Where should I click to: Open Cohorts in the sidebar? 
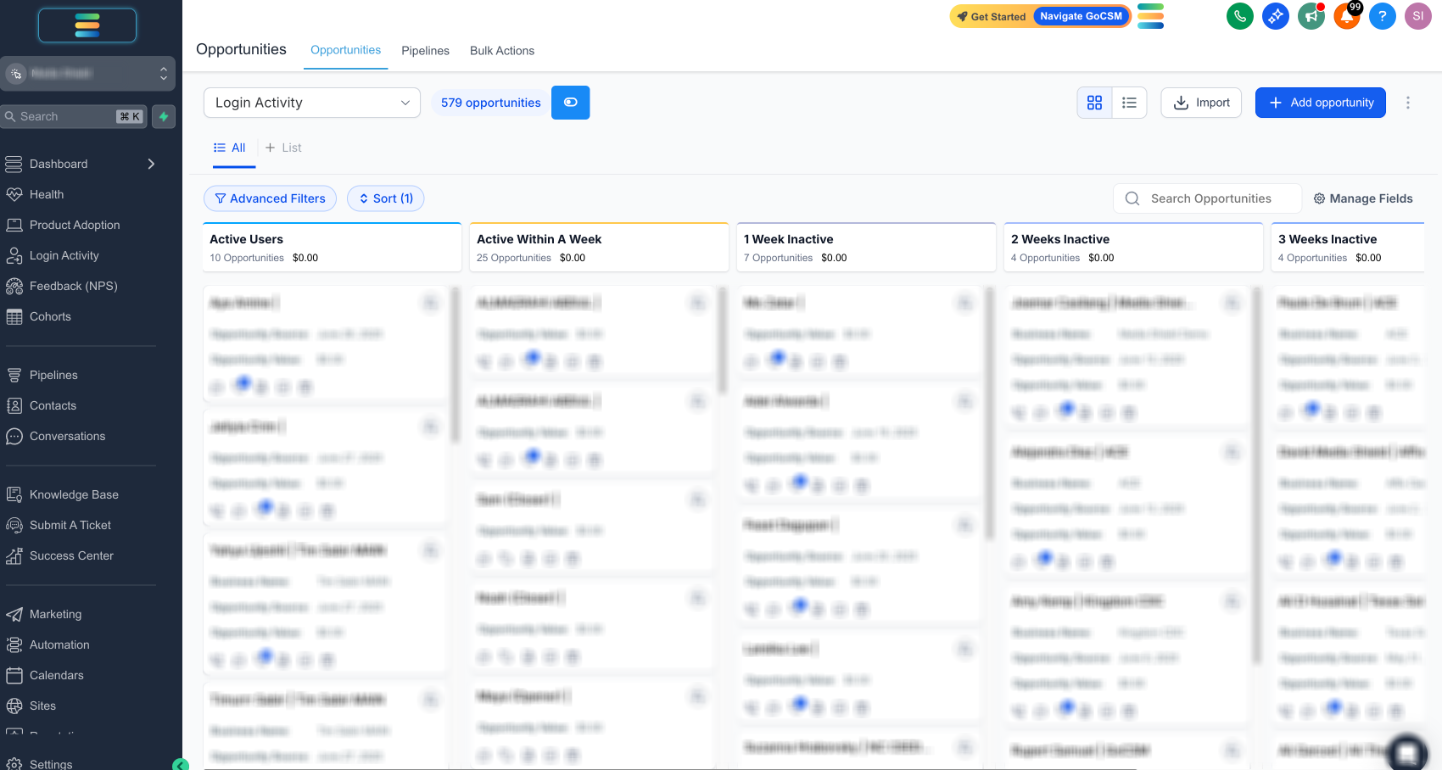click(50, 316)
